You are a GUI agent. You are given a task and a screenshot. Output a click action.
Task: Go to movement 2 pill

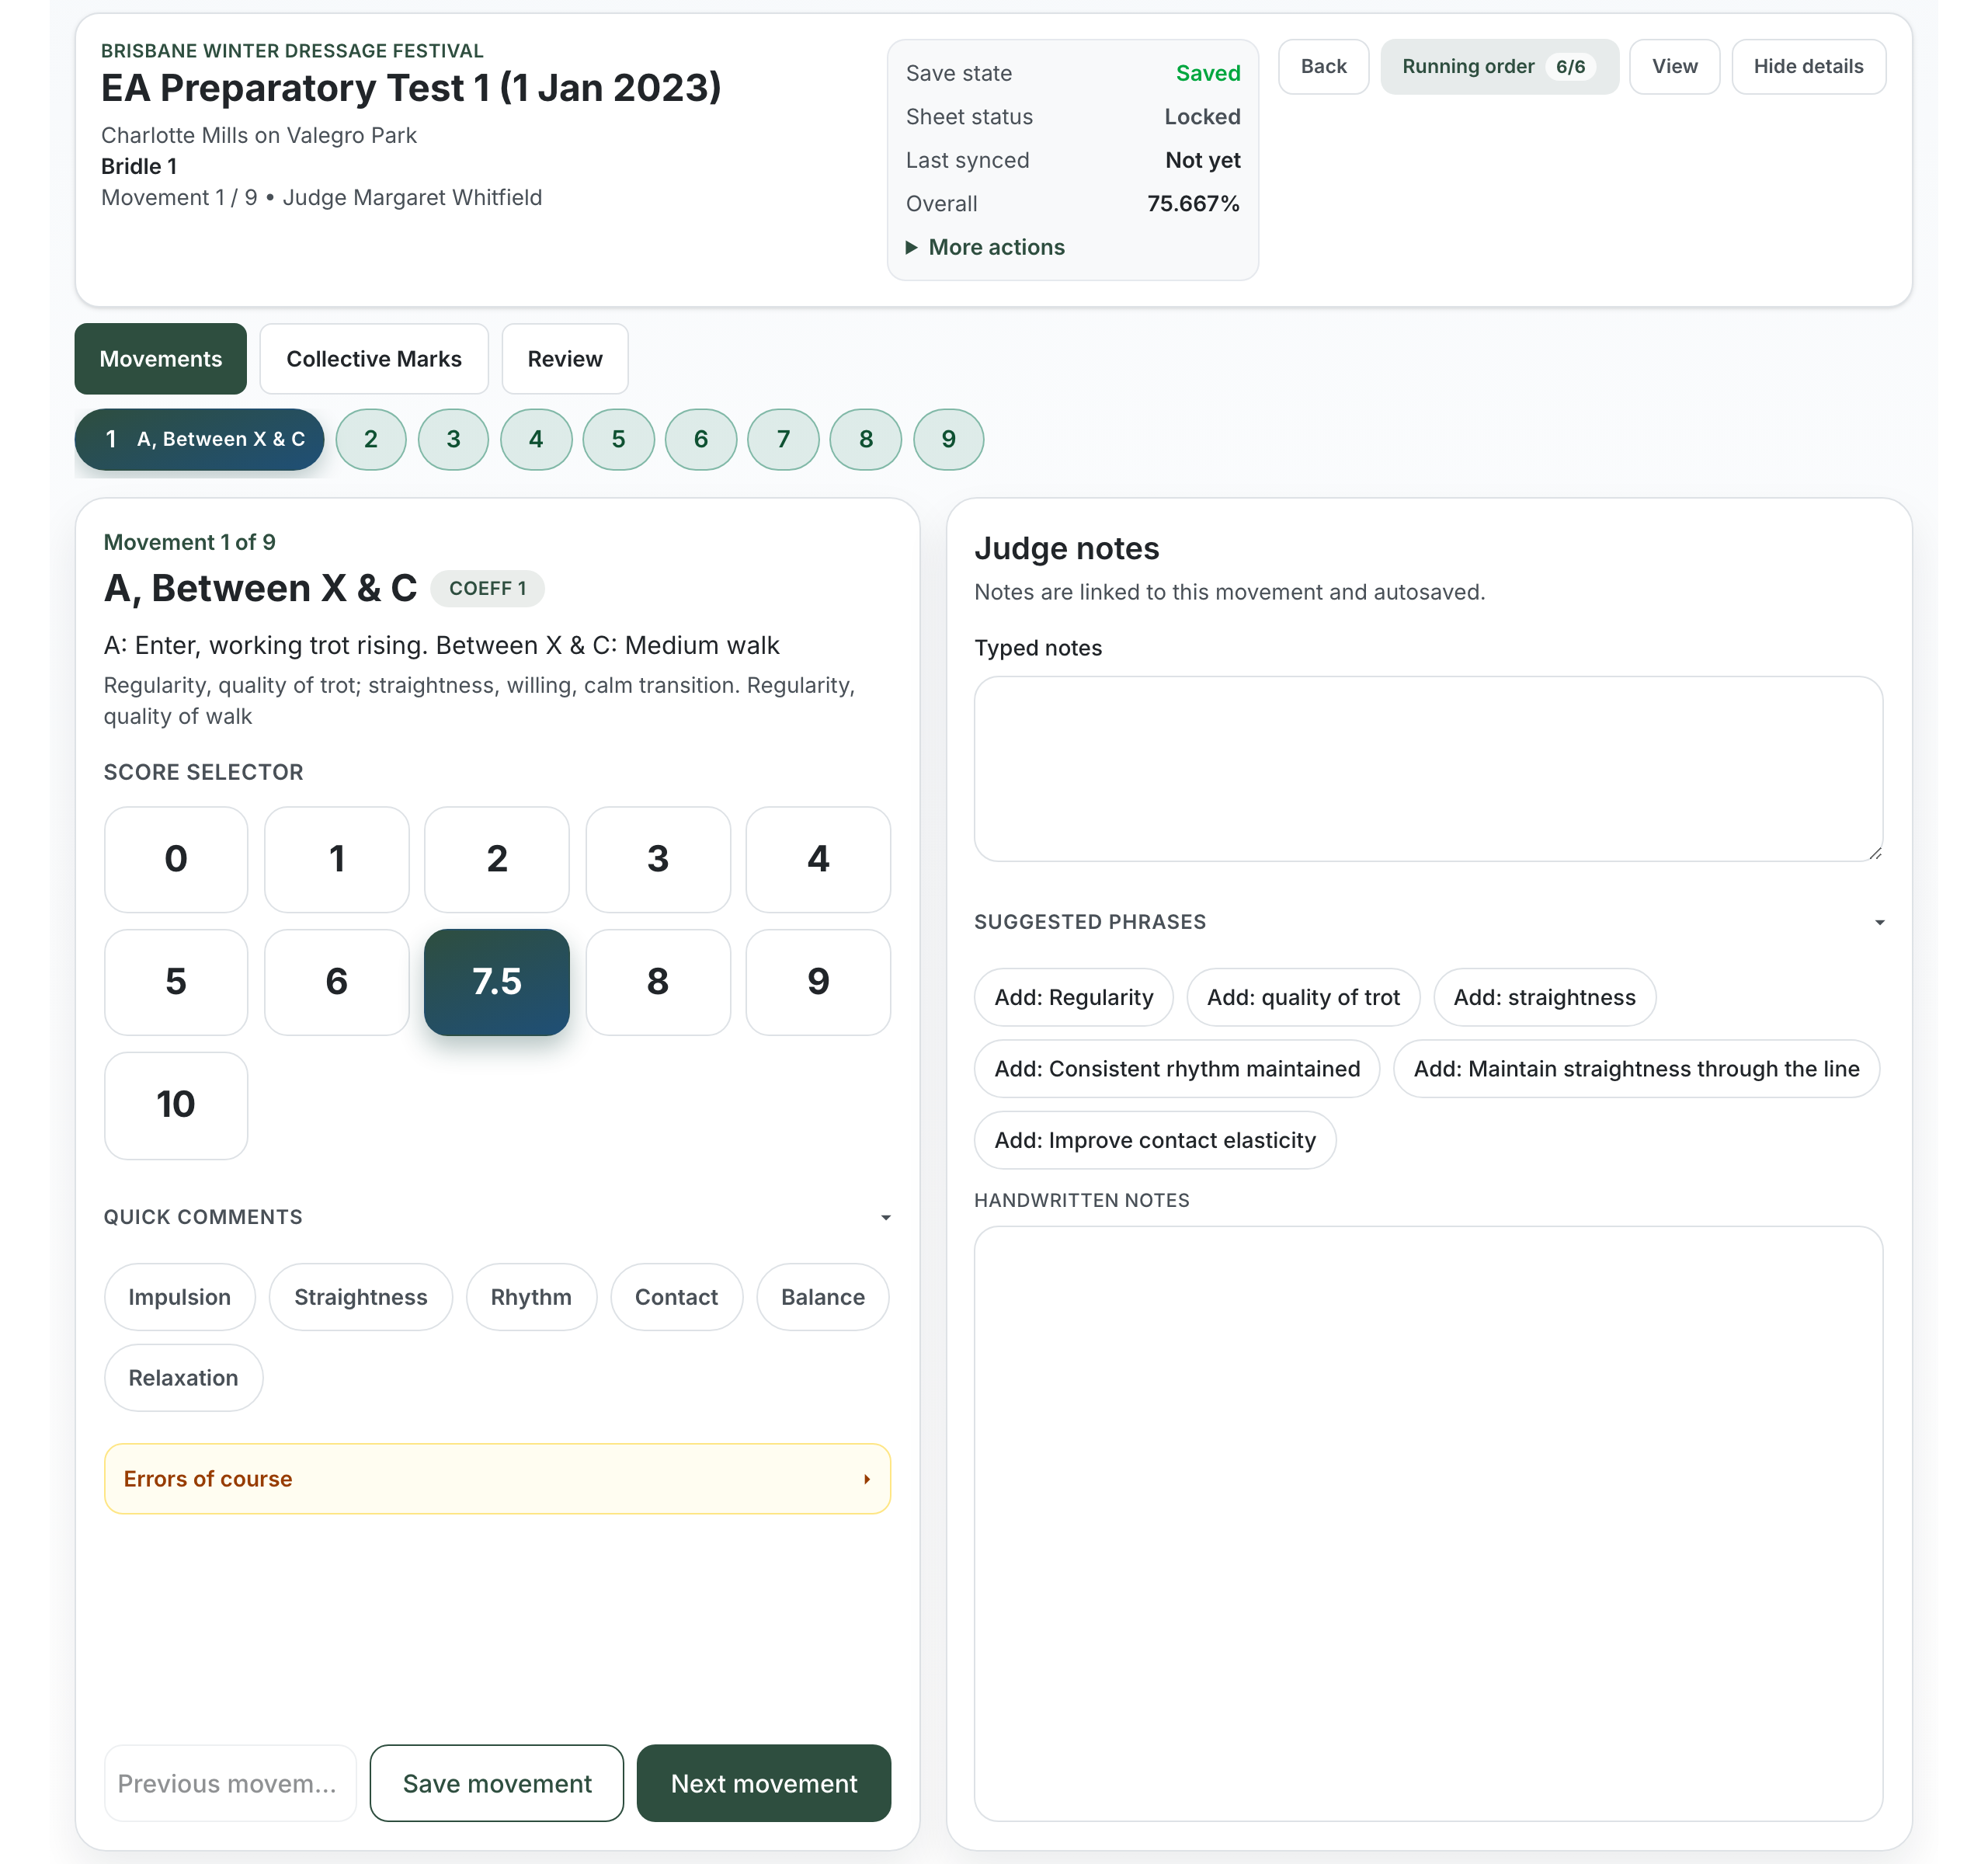(x=371, y=439)
